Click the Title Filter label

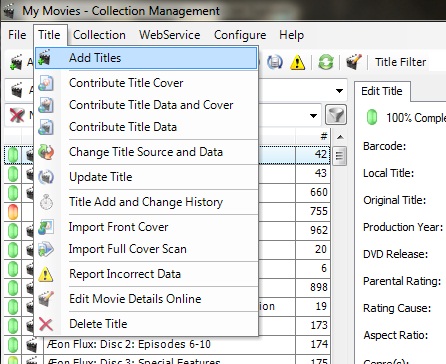(x=400, y=62)
